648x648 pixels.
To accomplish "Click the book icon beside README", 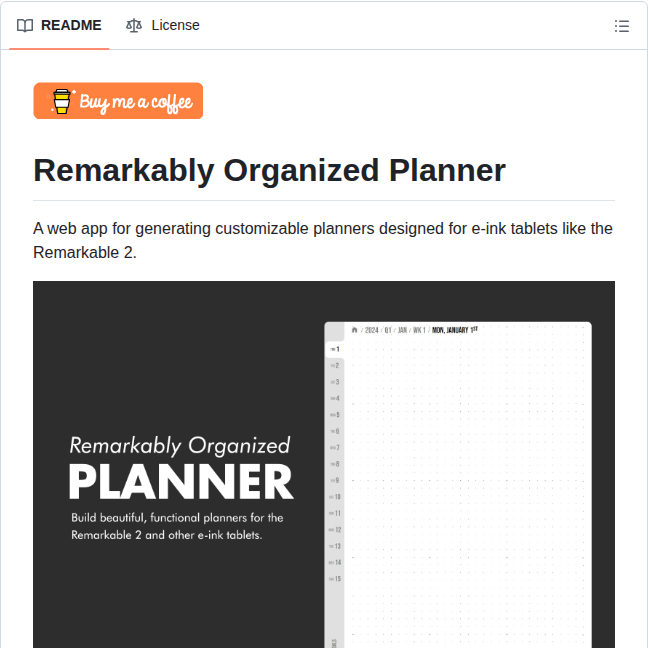I will [25, 25].
